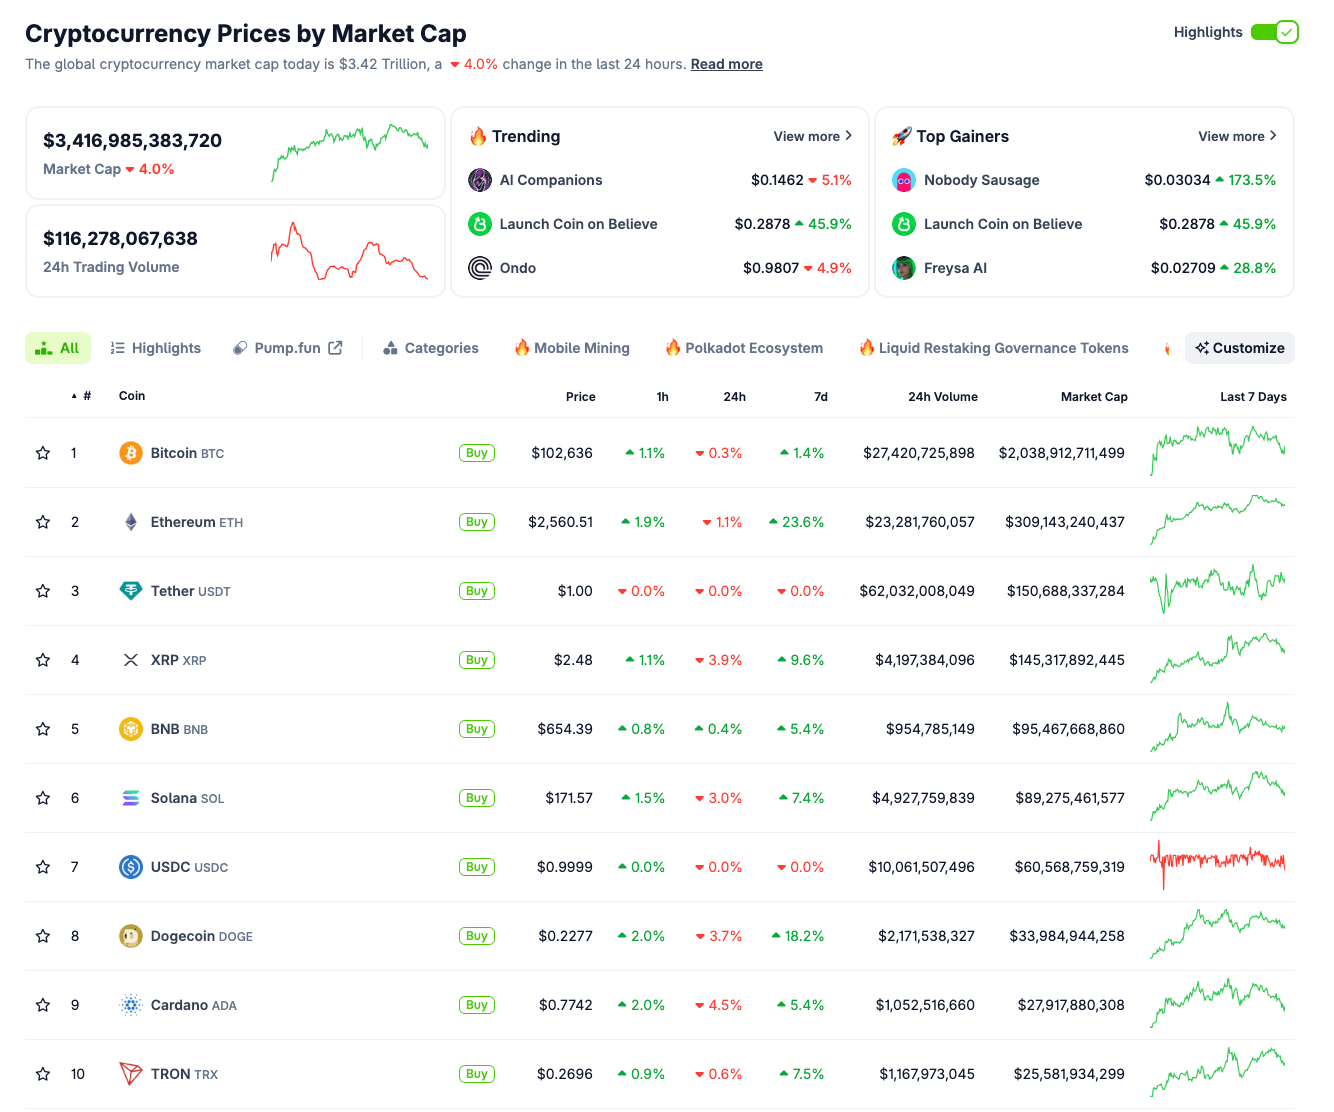This screenshot has width=1334, height=1112.
Task: Click the AI Companions trending icon
Action: pyautogui.click(x=480, y=180)
